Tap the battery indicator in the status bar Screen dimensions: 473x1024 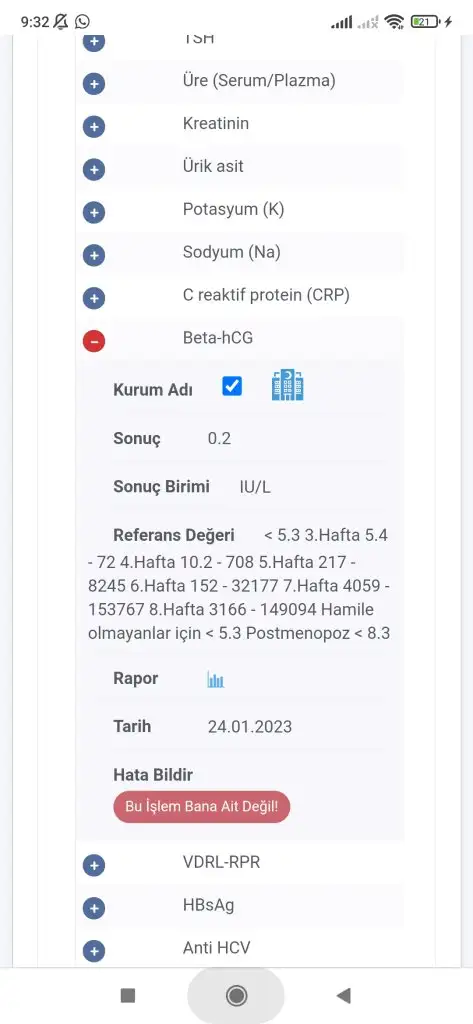(426, 22)
